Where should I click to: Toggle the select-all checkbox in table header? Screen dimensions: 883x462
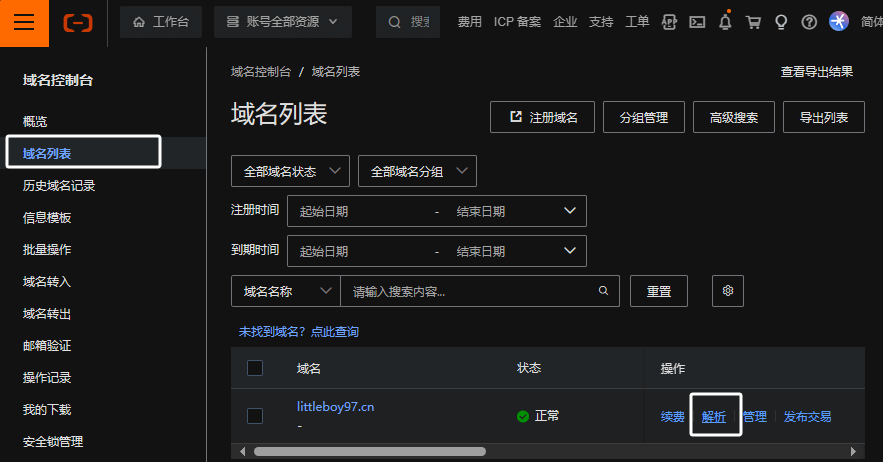point(255,368)
